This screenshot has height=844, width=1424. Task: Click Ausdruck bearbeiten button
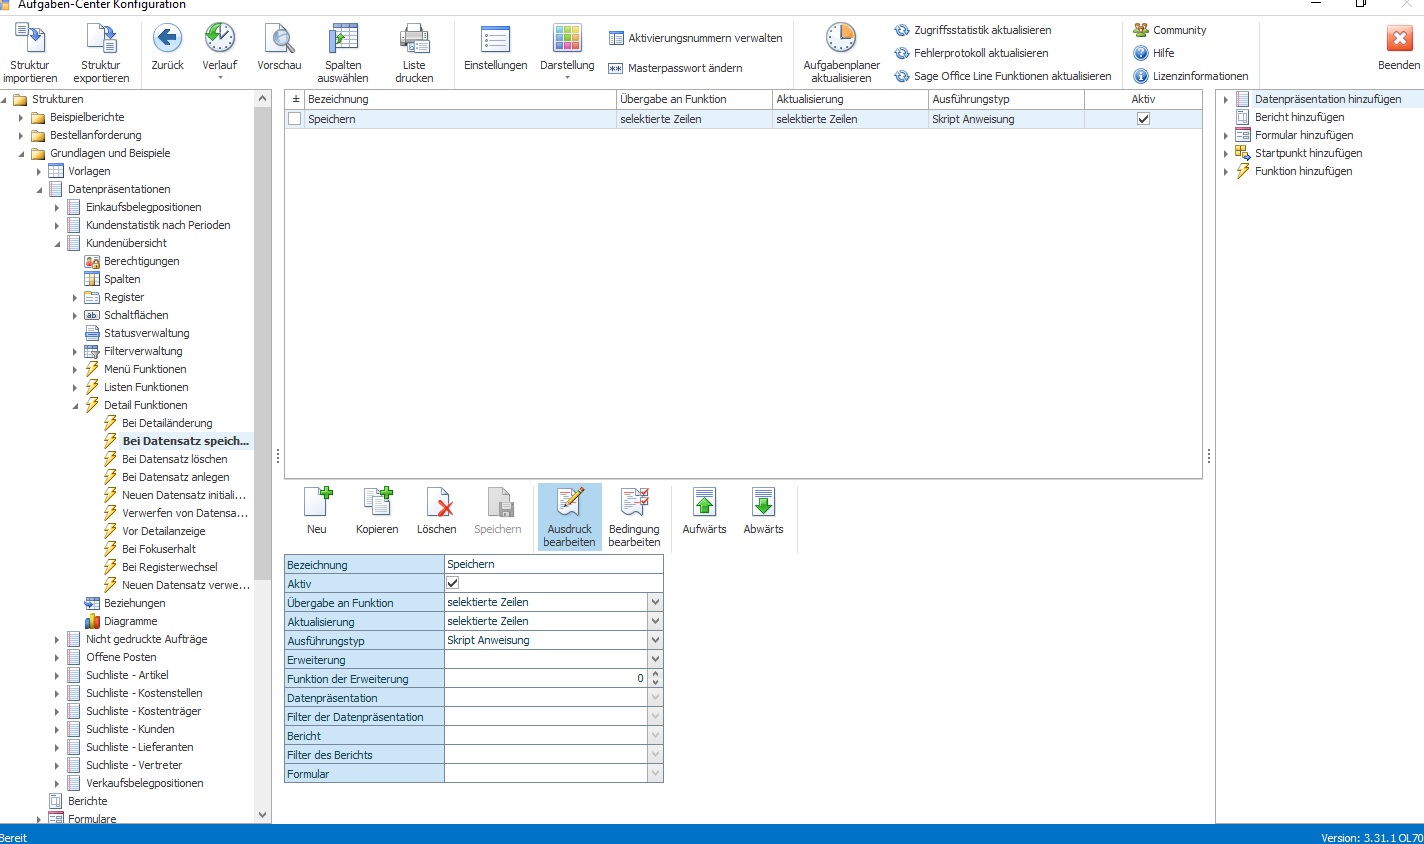click(569, 517)
